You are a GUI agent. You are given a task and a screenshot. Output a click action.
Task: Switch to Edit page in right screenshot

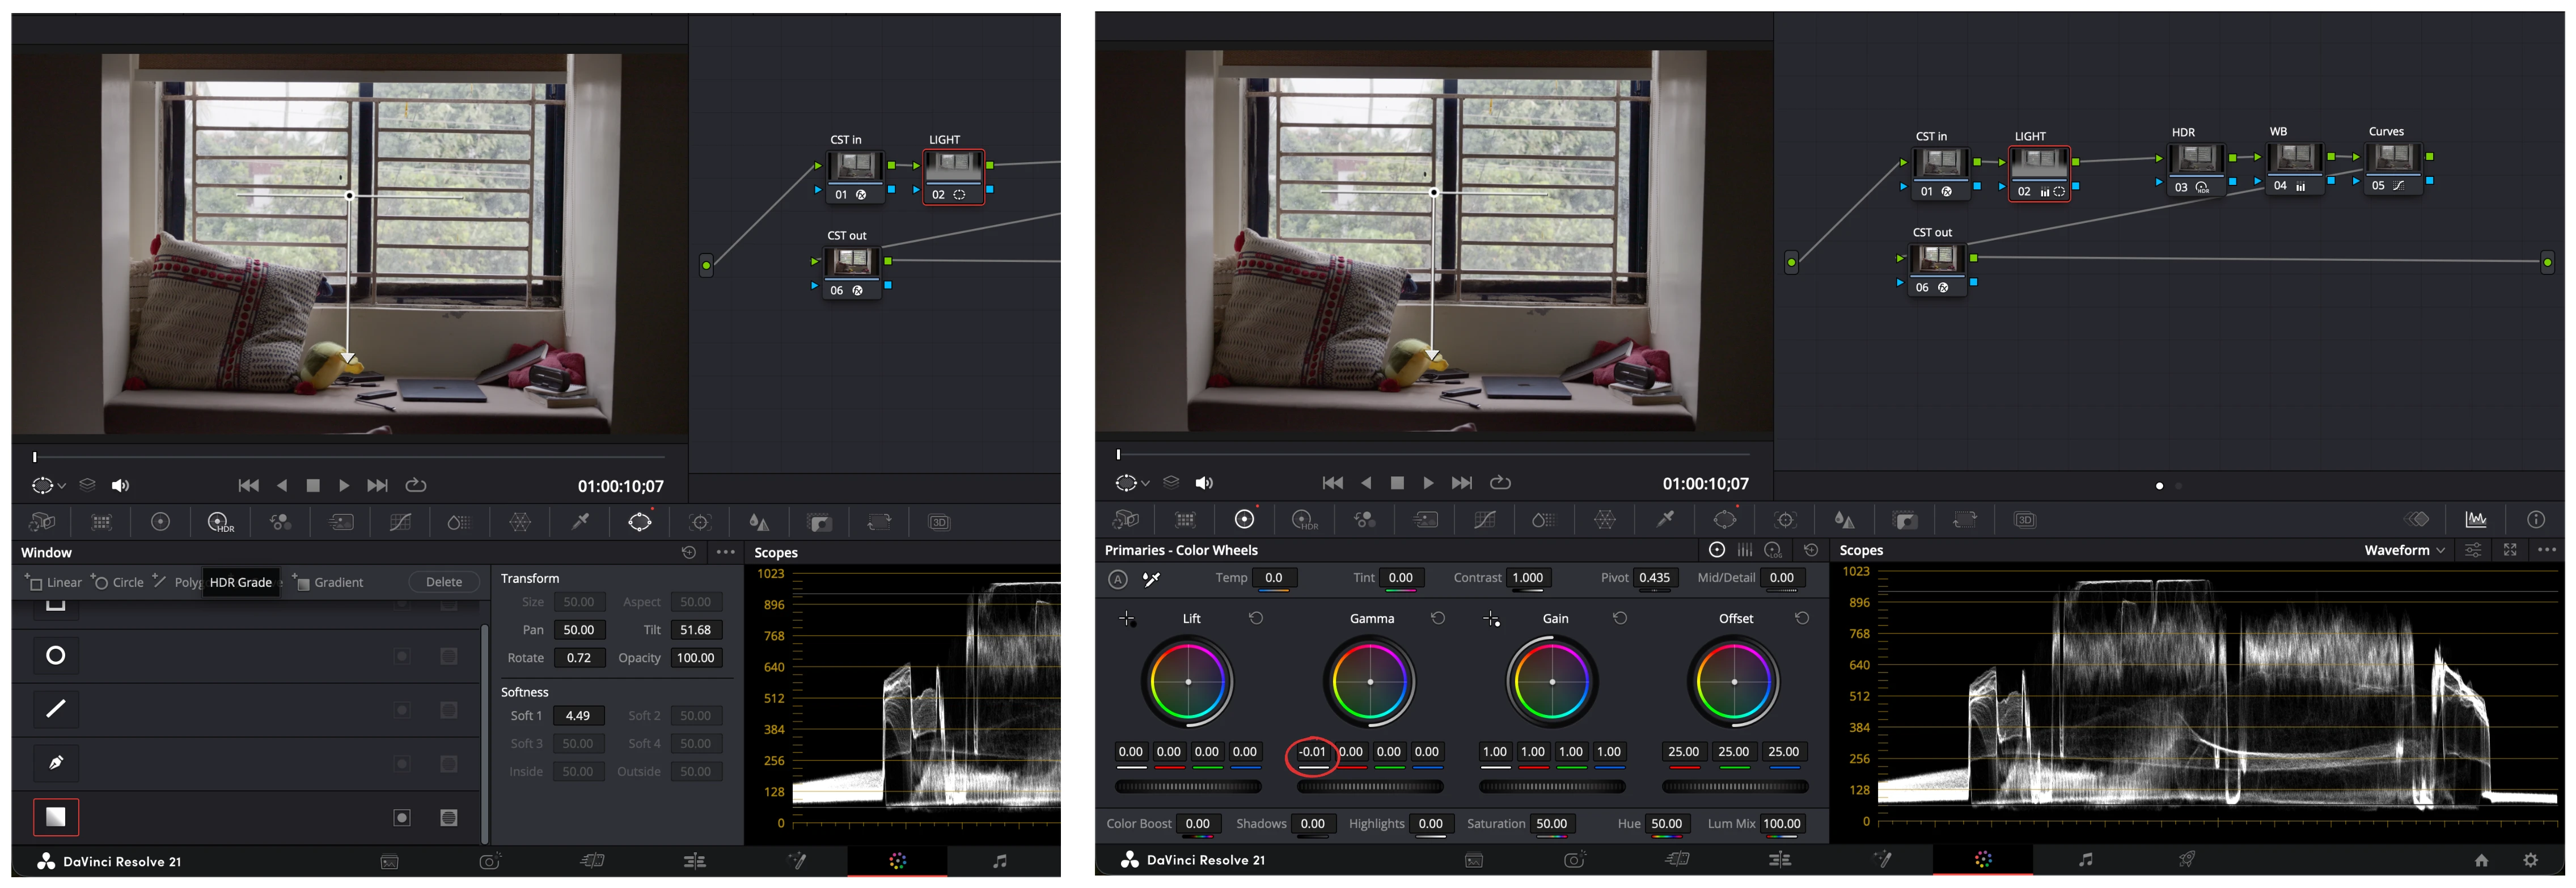coord(1780,859)
